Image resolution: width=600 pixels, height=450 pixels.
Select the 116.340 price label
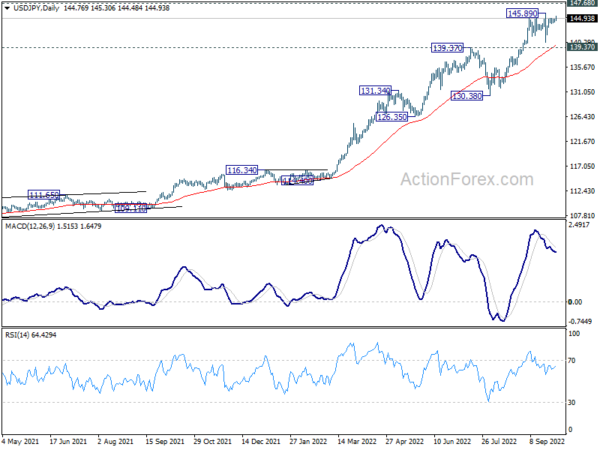pyautogui.click(x=241, y=170)
